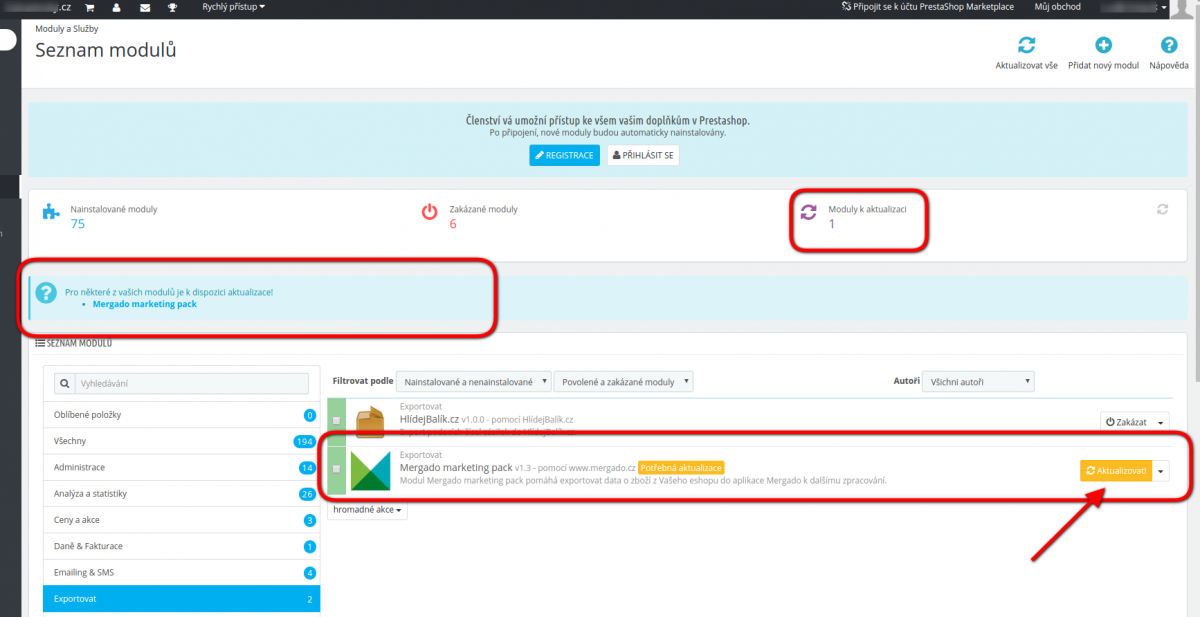Click the REGISTRACE button
Viewport: 1200px width, 617px height.
(564, 155)
